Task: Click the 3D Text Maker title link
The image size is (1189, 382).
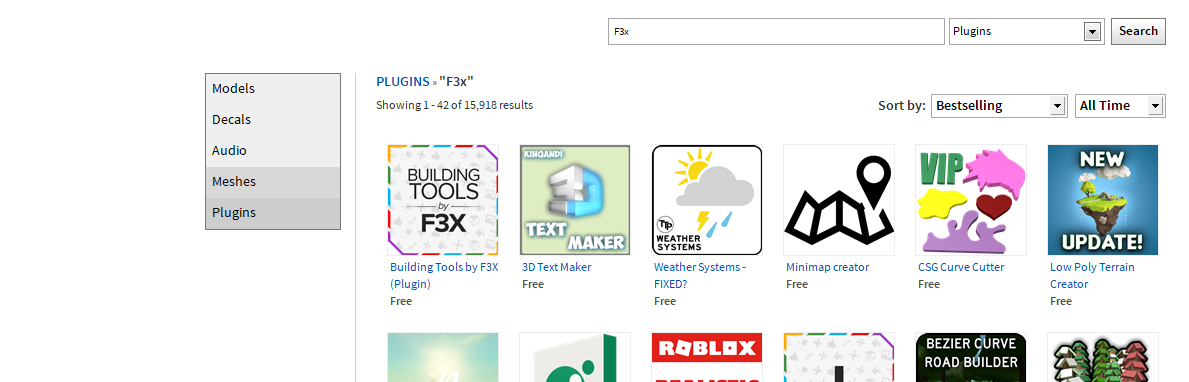Action: pyautogui.click(x=557, y=268)
